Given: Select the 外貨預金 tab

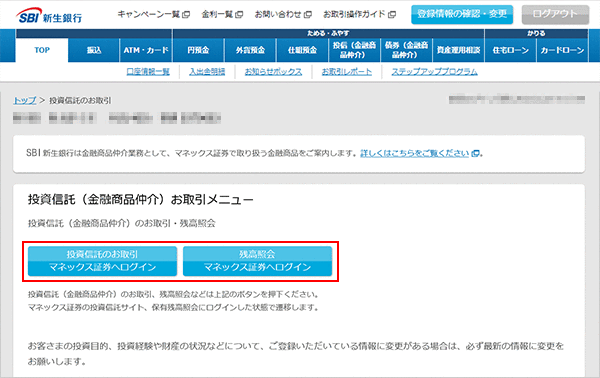Looking at the screenshot, I should point(250,50).
